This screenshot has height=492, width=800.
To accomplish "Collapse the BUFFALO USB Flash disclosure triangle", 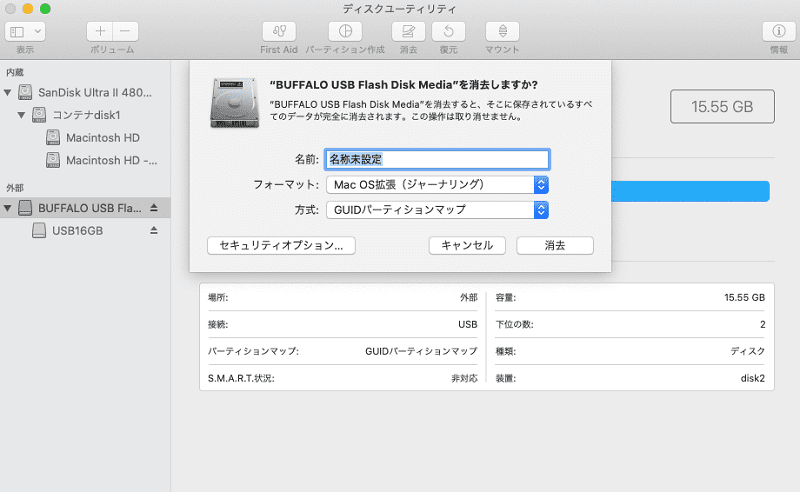I will click(x=8, y=208).
